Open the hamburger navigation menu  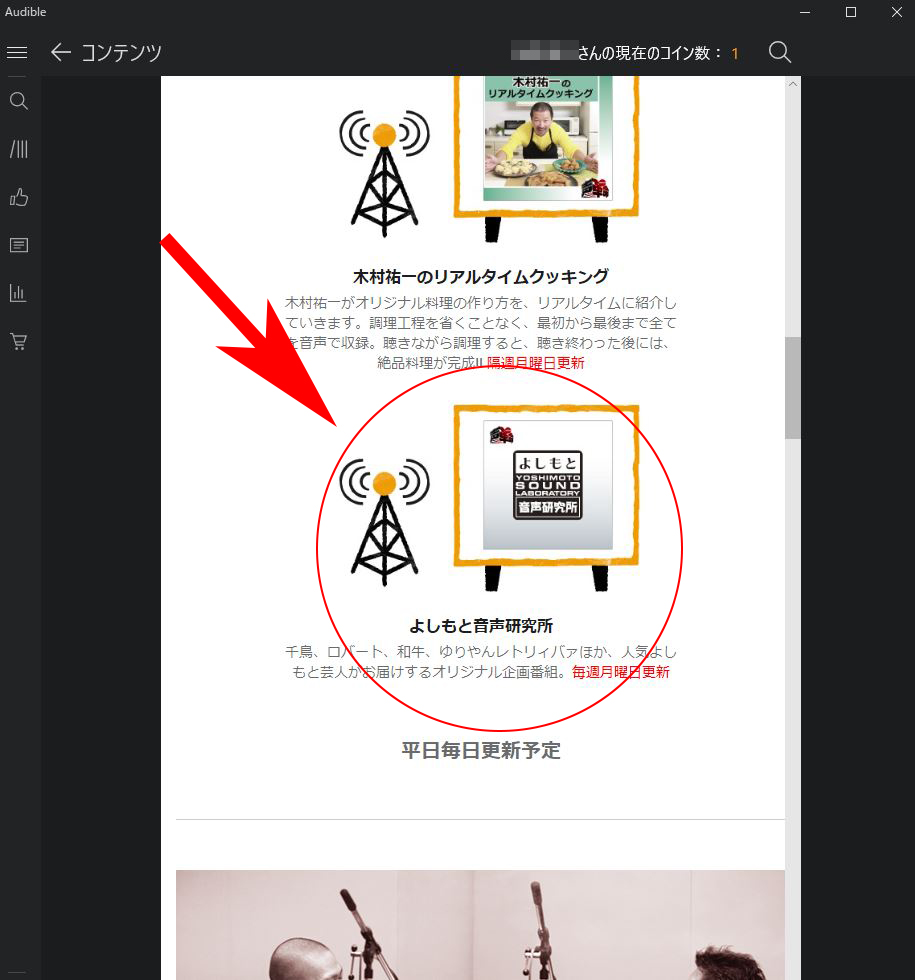[x=17, y=53]
